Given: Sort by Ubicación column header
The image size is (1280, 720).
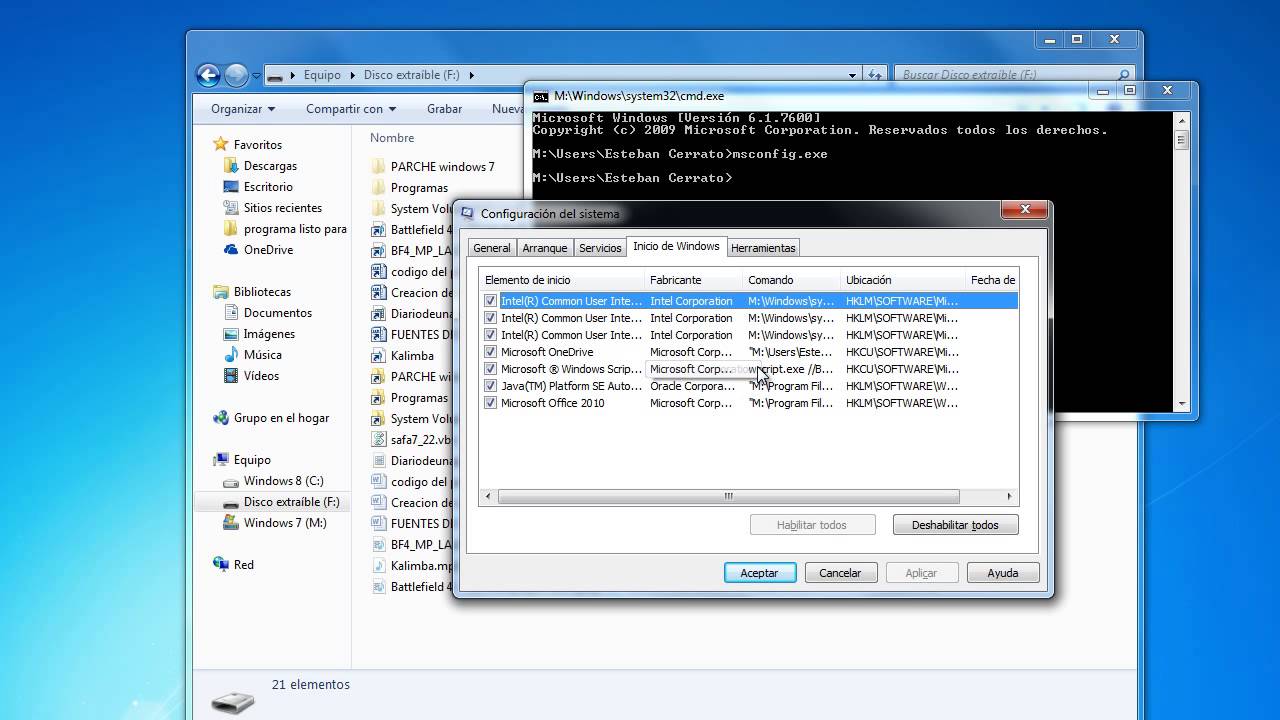Looking at the screenshot, I should (903, 280).
